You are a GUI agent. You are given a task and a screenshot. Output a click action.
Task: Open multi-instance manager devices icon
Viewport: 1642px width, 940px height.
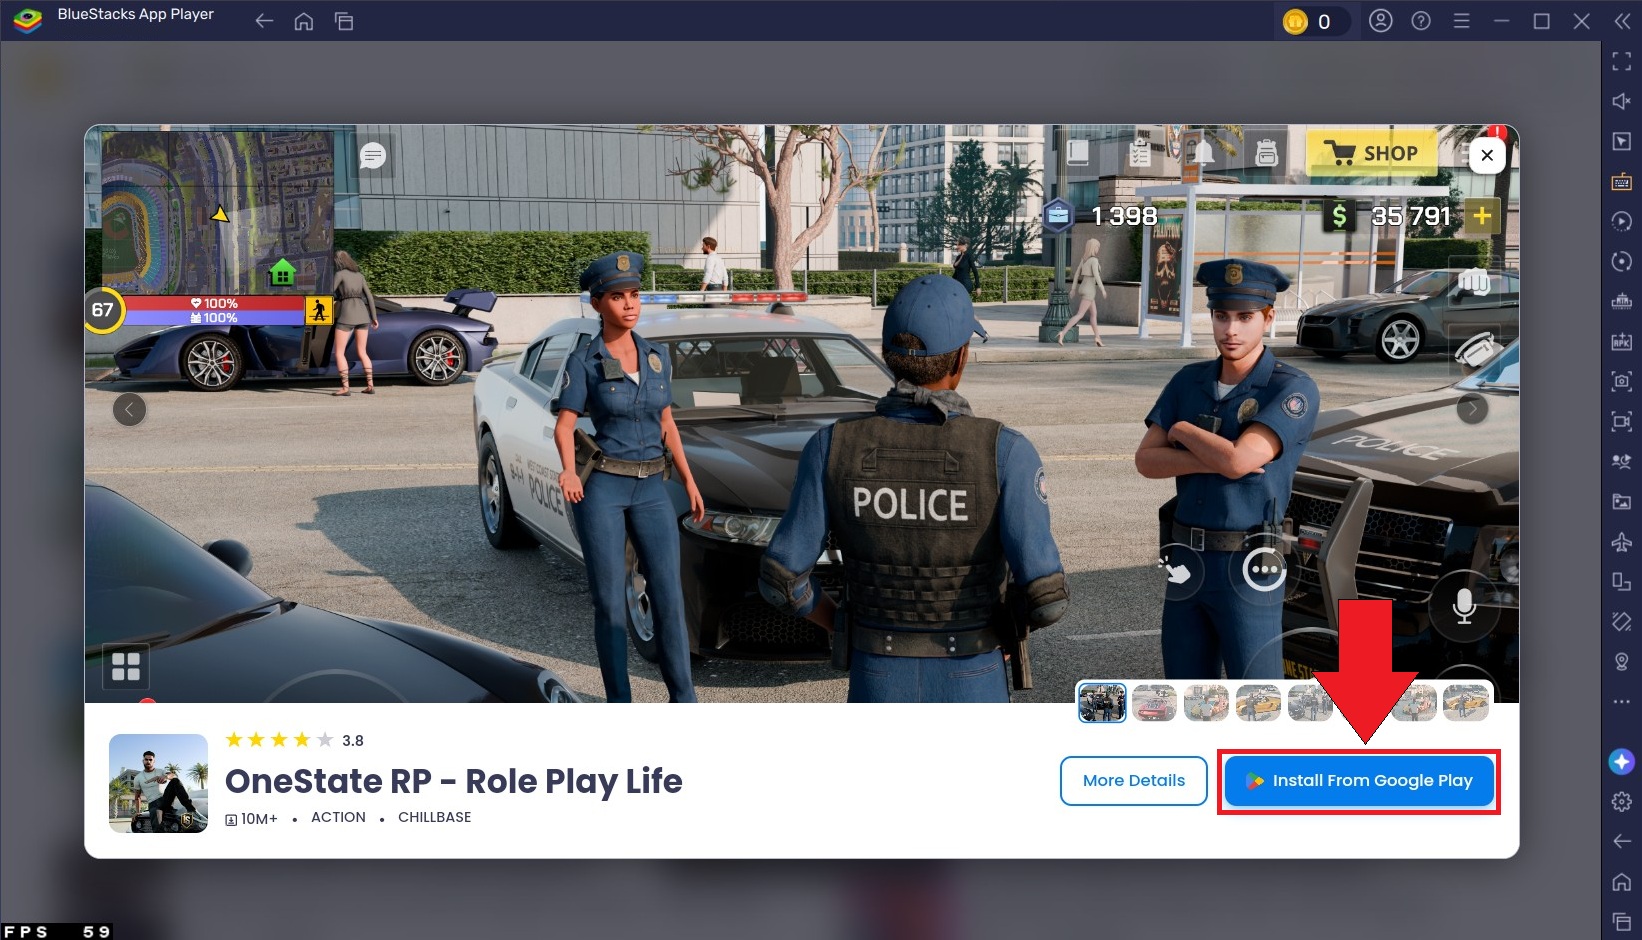(x=1622, y=581)
